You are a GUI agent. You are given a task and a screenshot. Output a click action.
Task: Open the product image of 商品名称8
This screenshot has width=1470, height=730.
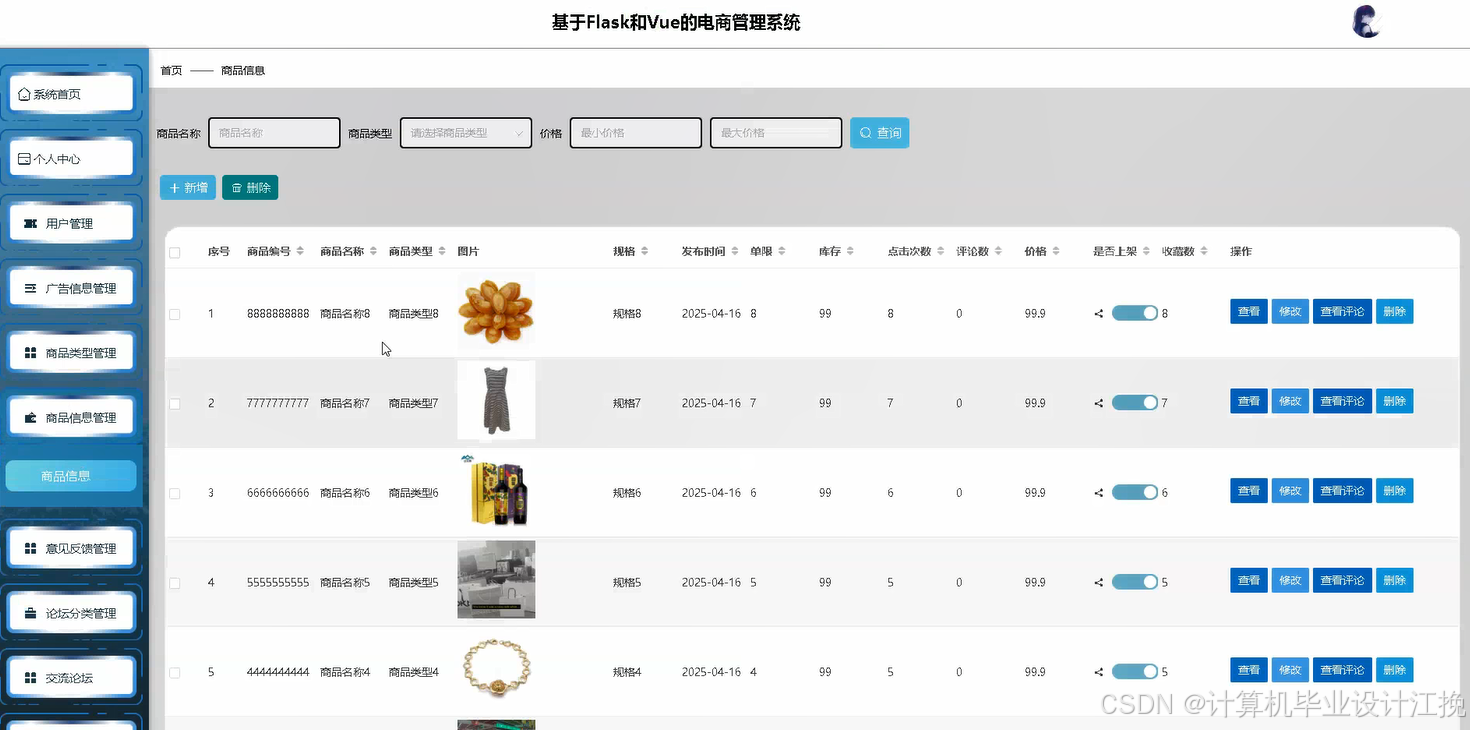496,311
